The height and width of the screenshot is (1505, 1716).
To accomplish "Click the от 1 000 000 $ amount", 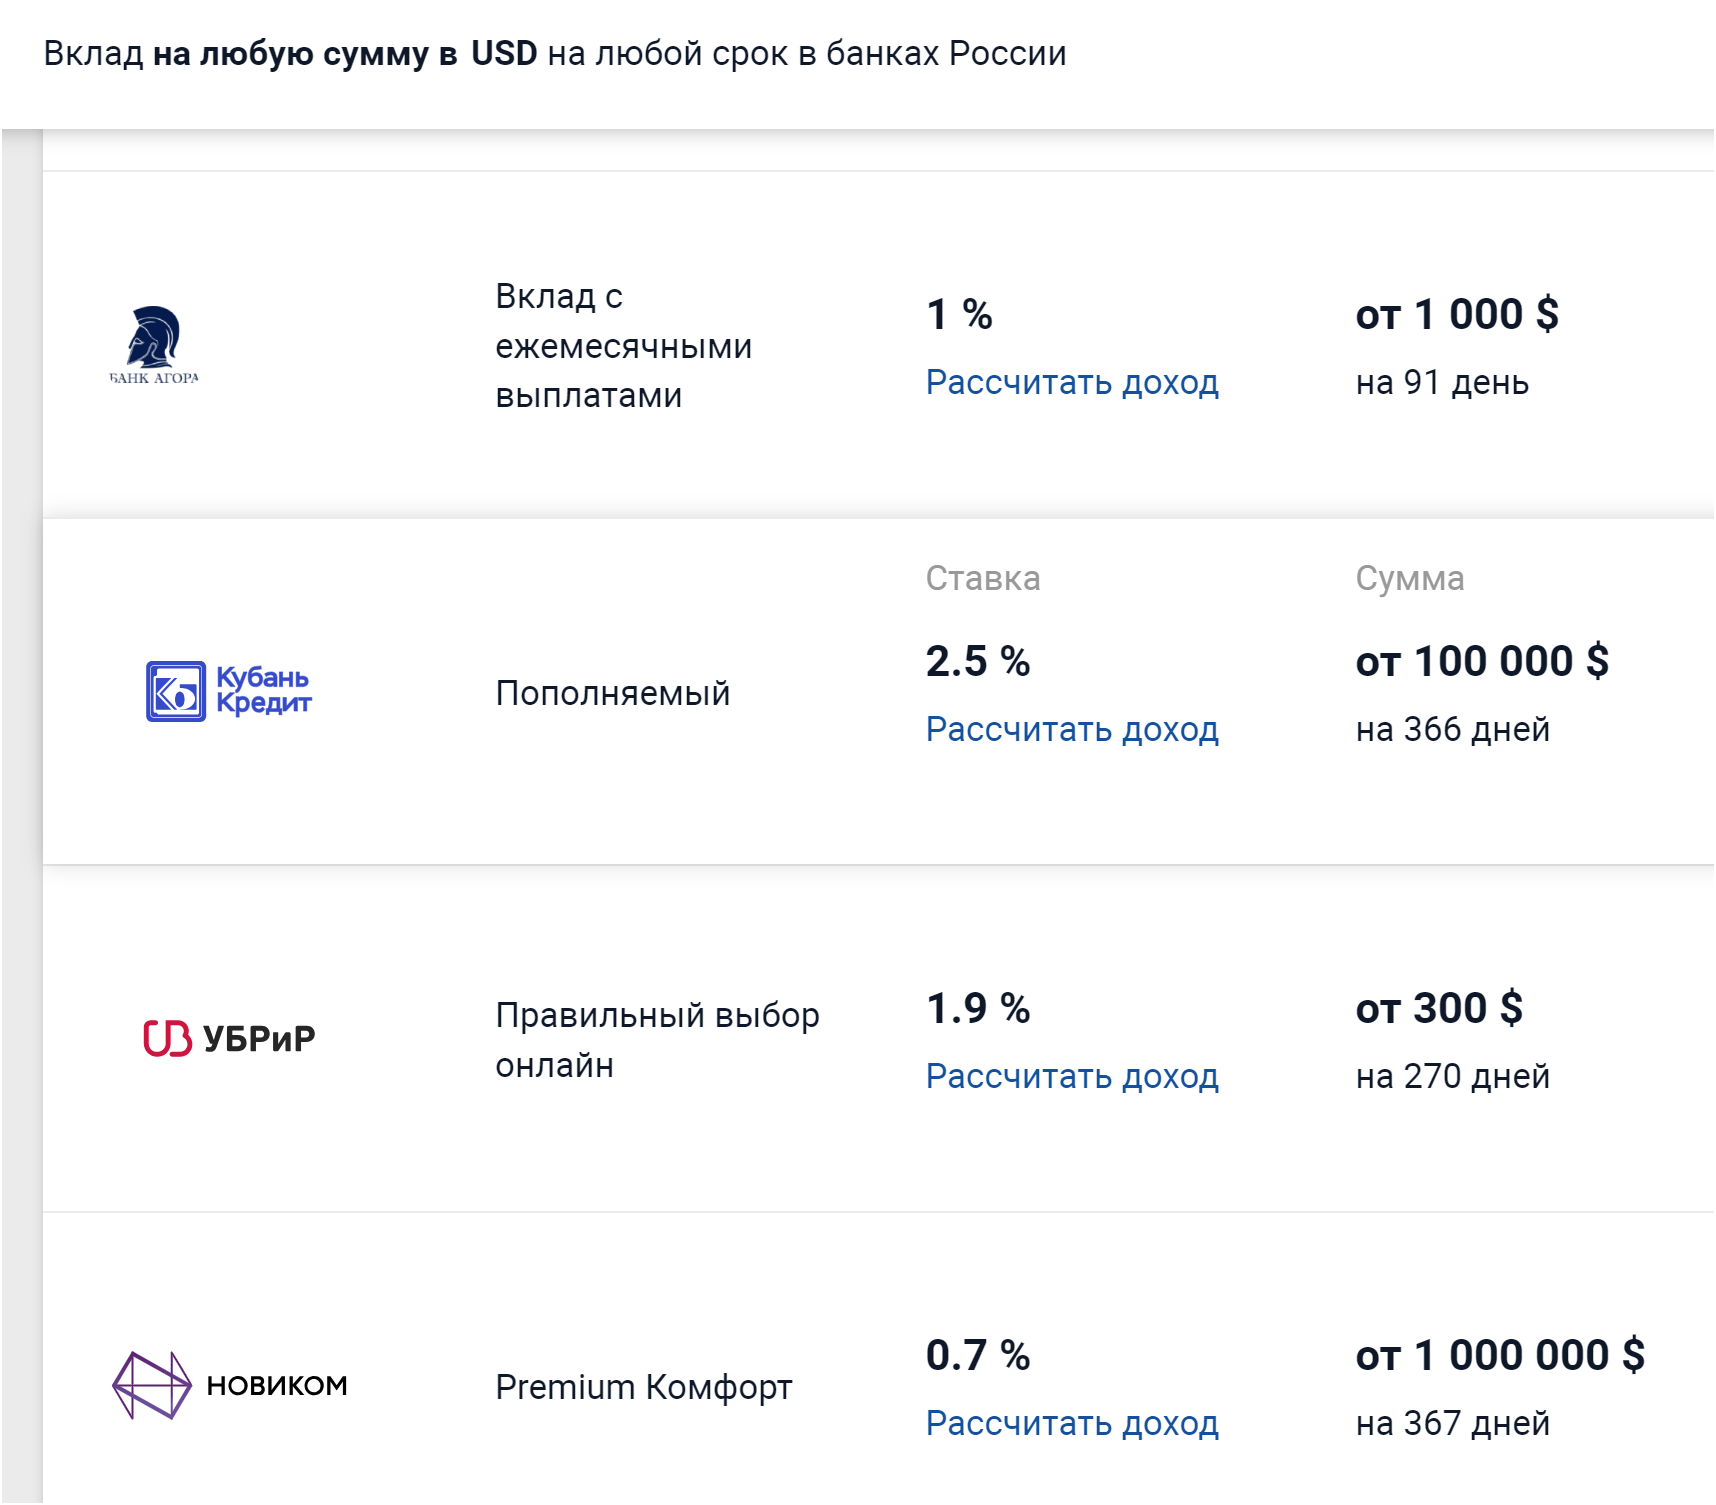I will pos(1500,1355).
